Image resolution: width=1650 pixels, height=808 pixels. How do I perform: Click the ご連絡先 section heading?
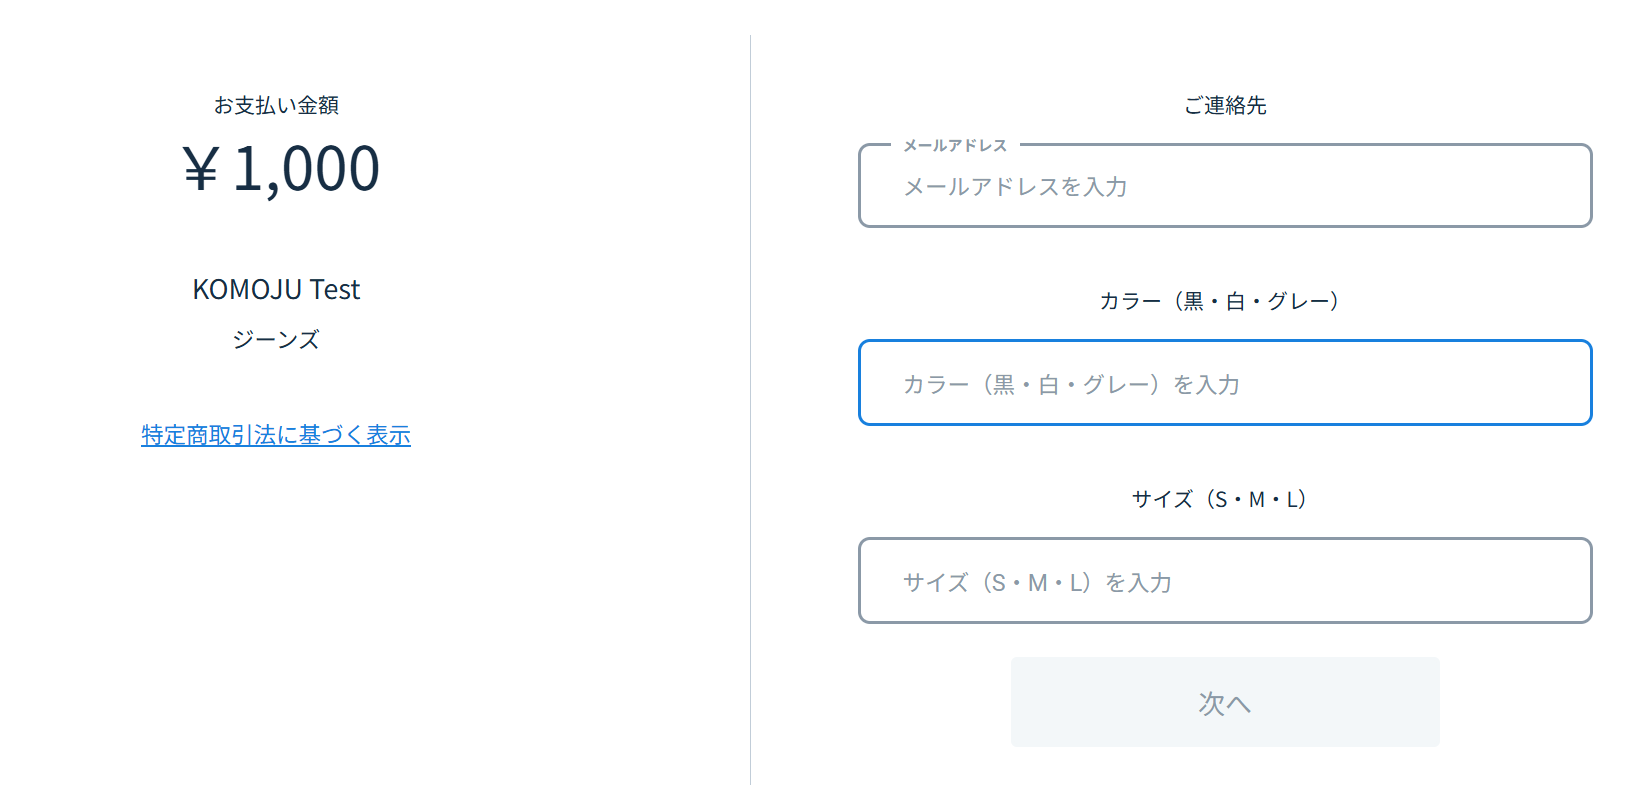point(1225,105)
